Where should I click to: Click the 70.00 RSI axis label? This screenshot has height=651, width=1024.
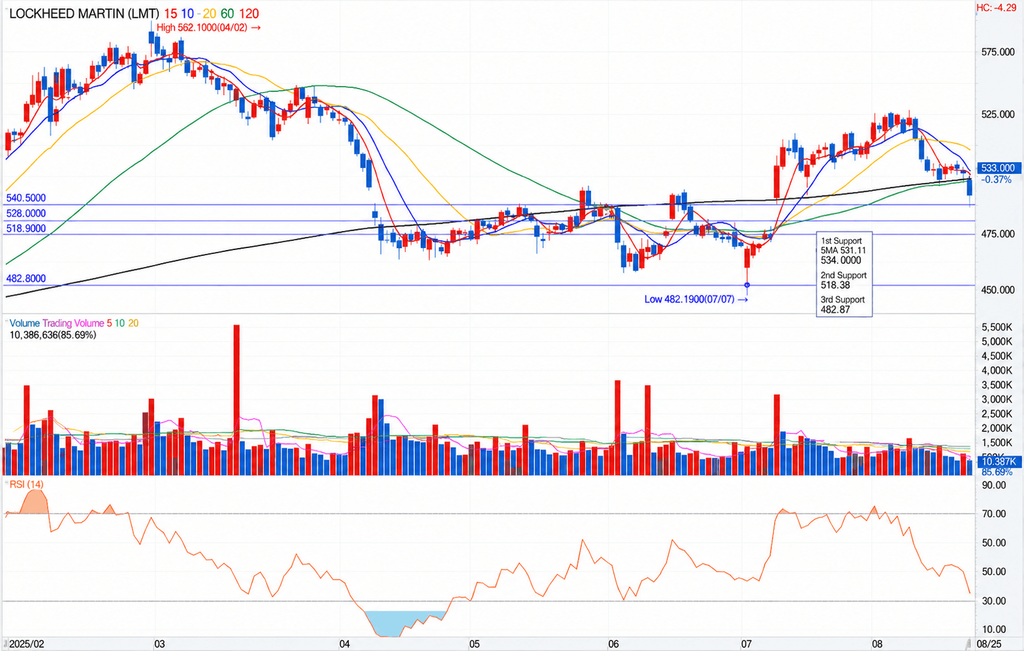point(994,514)
